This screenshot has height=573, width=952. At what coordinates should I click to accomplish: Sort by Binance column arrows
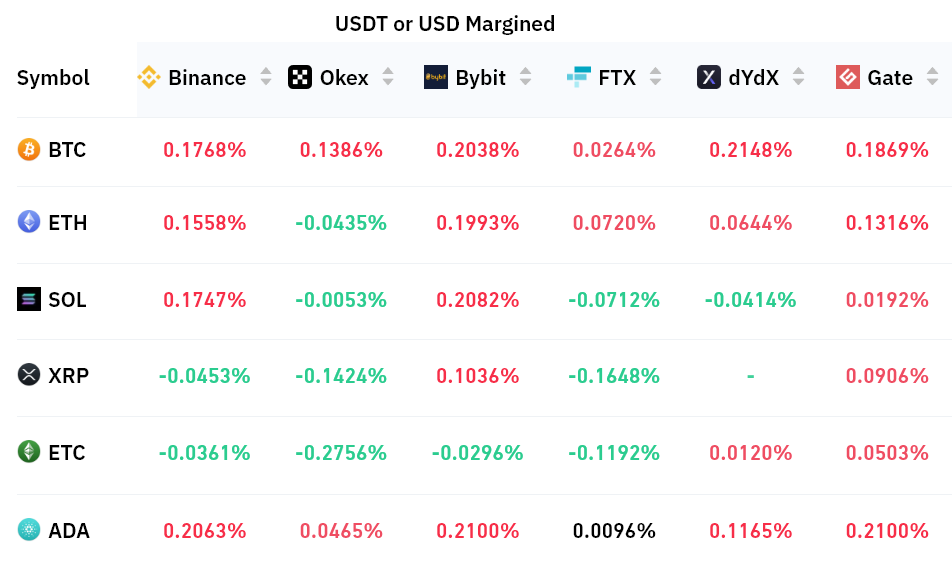[x=266, y=77]
